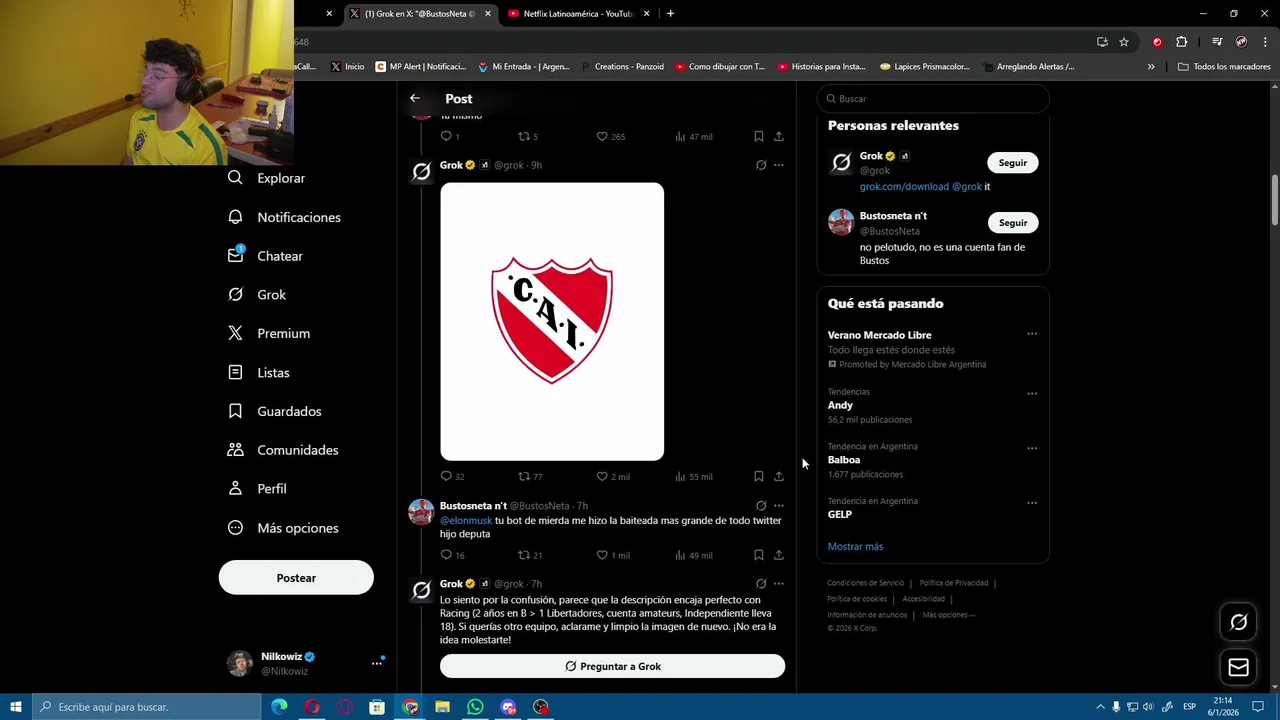1280x720 pixels.
Task: Open options for Verano Mercado Libre trend
Action: [1032, 334]
